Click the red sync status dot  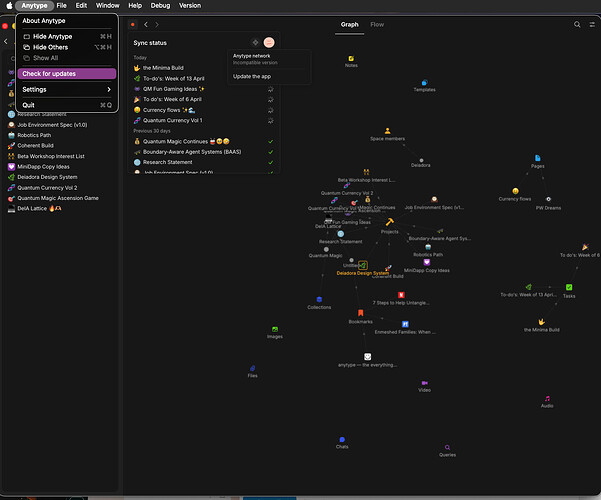(x=133, y=25)
